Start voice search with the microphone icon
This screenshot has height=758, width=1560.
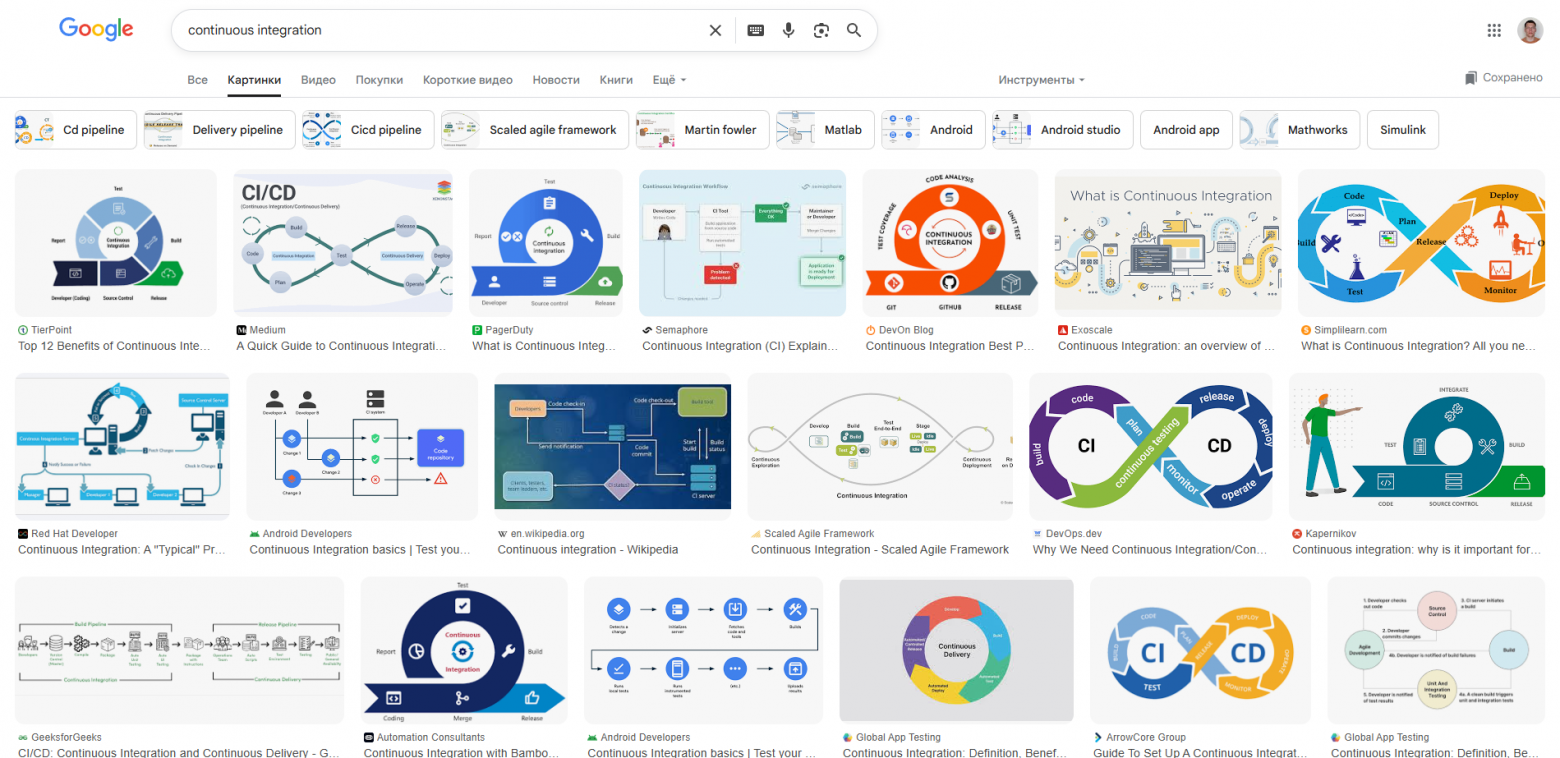788,30
